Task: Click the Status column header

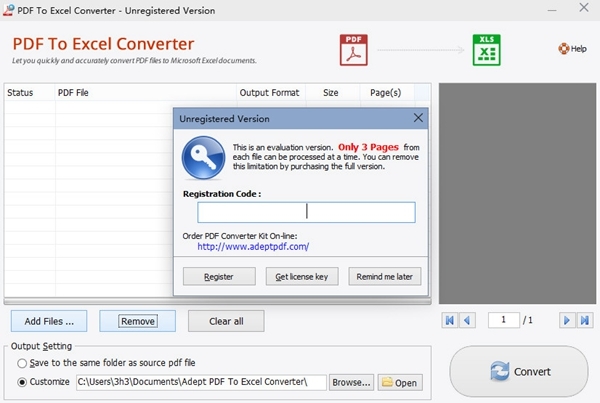Action: pos(29,93)
